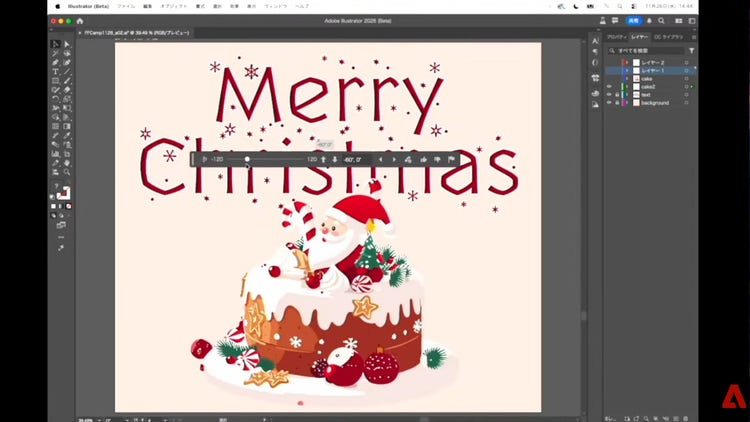Click the slider handle in floating bar
Screen dimensions: 750x422
click(247, 159)
